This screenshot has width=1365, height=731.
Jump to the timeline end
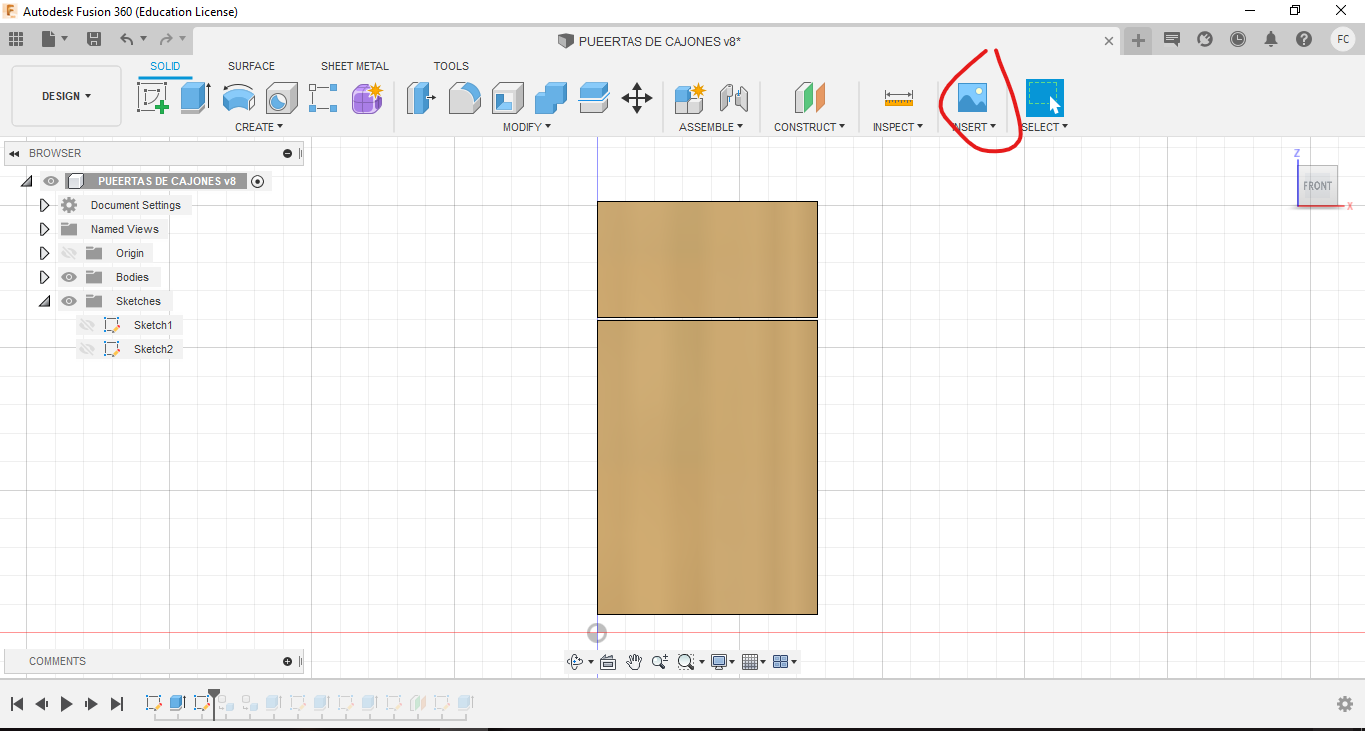117,704
